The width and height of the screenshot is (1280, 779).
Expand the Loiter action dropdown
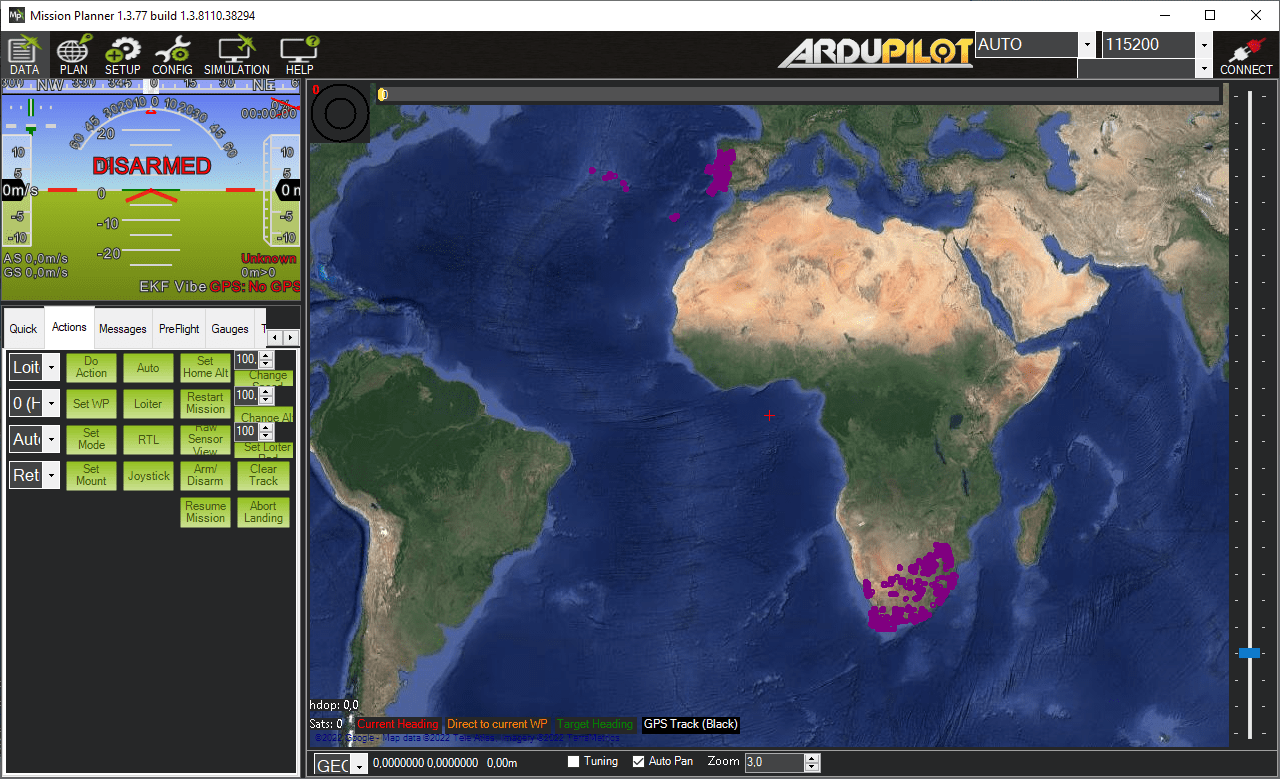[52, 367]
